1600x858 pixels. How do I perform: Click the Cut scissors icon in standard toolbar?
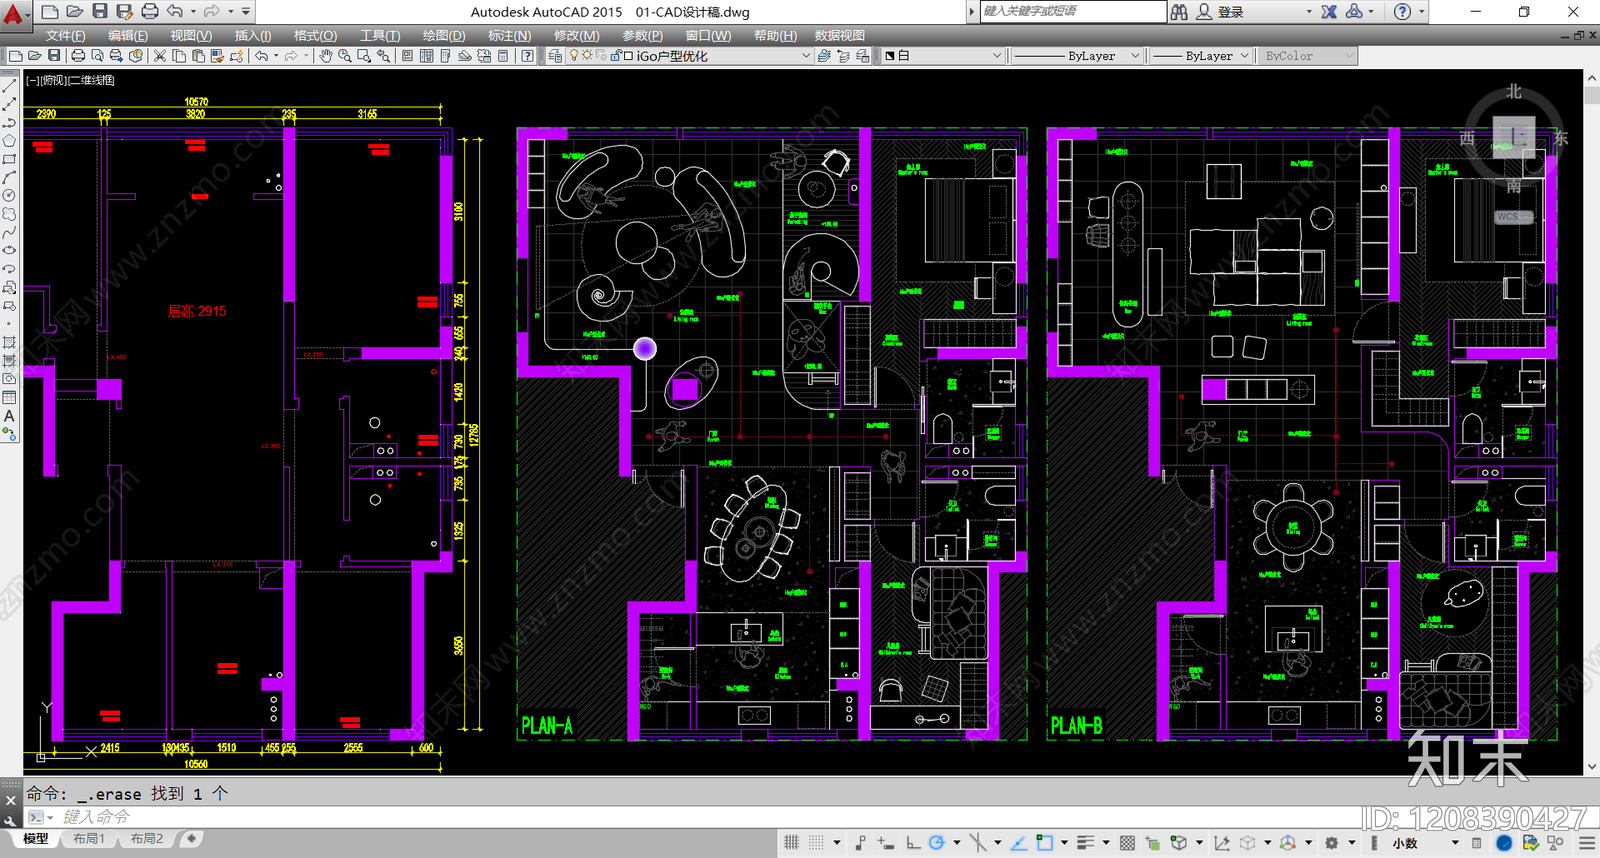click(x=160, y=56)
